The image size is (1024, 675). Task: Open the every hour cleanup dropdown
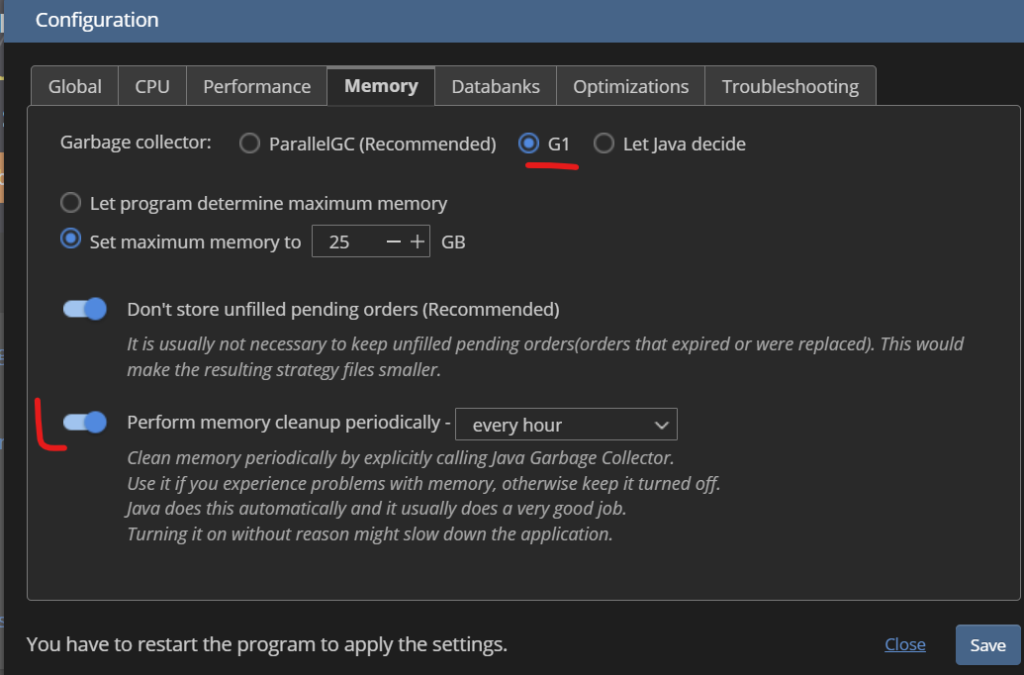pyautogui.click(x=566, y=425)
